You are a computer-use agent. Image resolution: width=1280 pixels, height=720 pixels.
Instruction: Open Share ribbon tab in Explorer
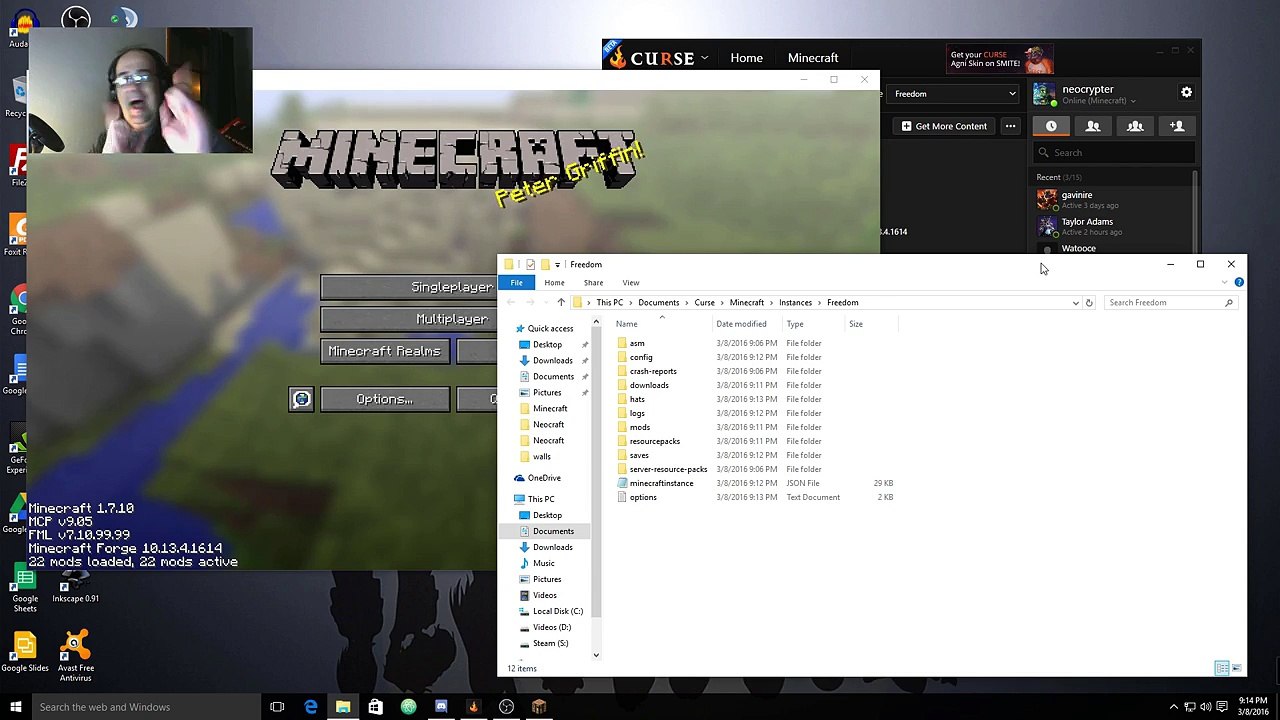point(593,283)
